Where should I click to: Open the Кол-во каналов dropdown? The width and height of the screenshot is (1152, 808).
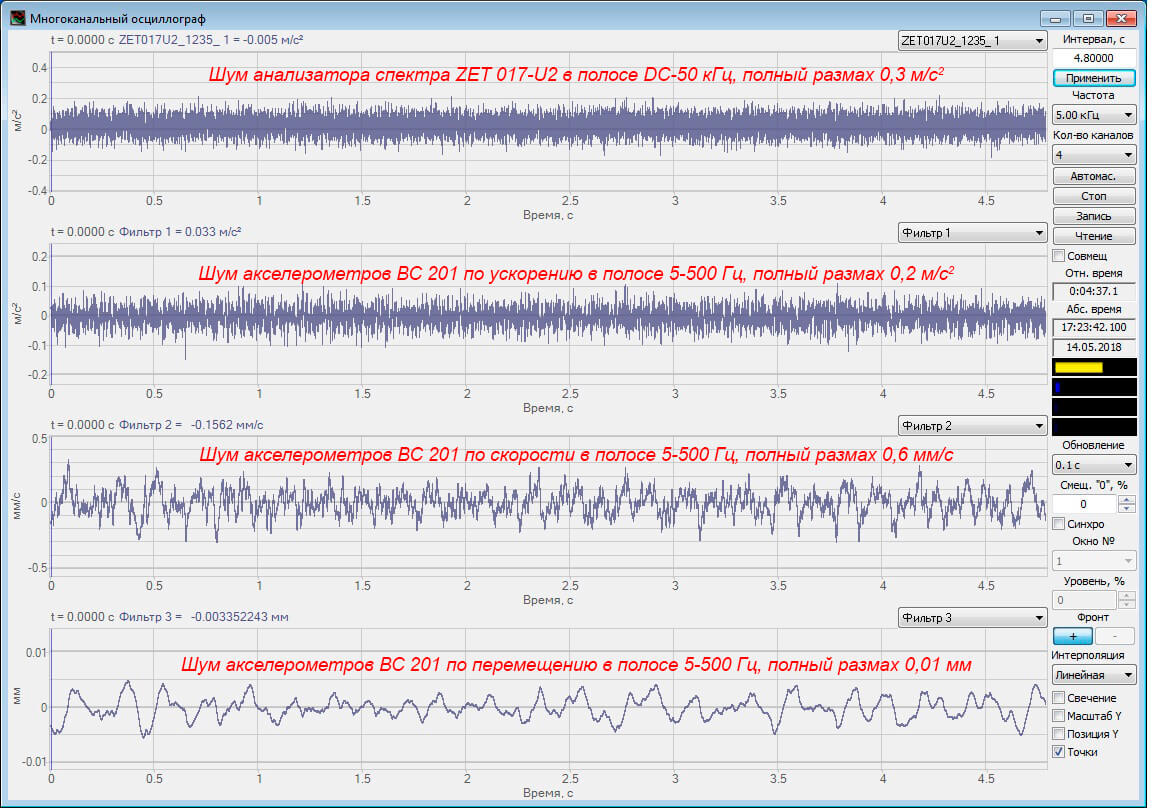click(x=1094, y=155)
